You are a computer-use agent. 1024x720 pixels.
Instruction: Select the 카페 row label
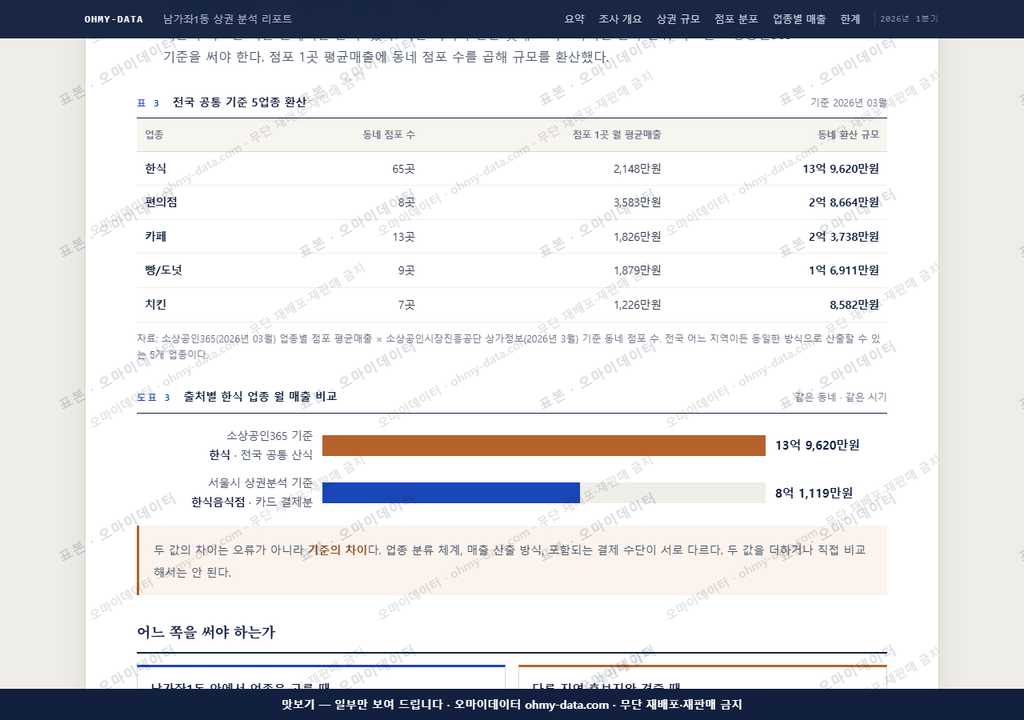[x=155, y=236]
